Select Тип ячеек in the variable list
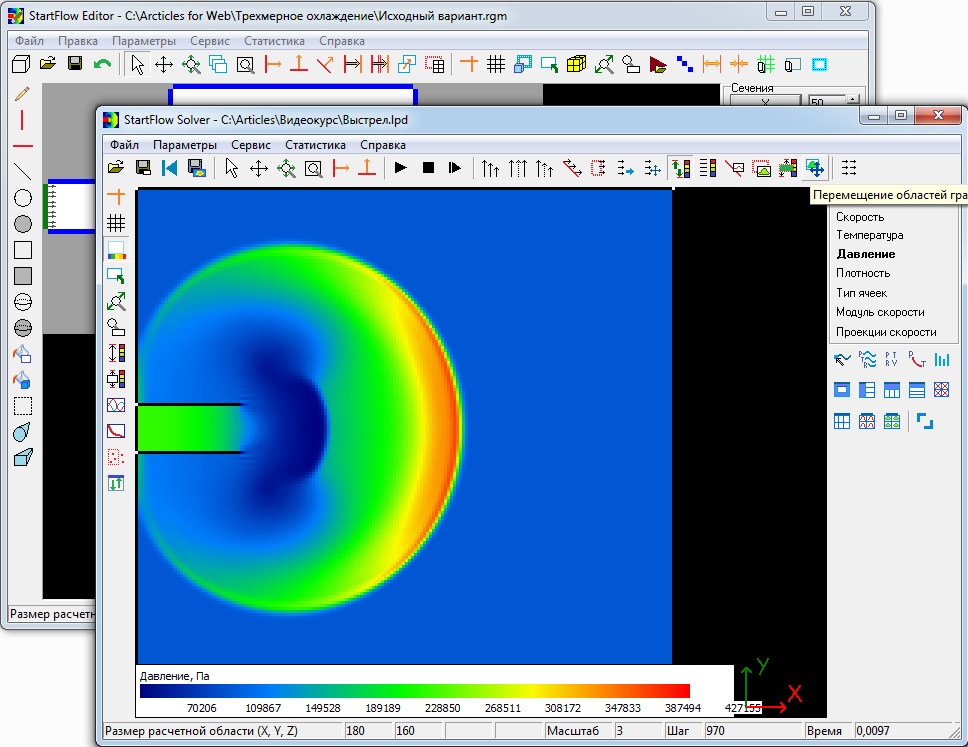 pyautogui.click(x=861, y=293)
